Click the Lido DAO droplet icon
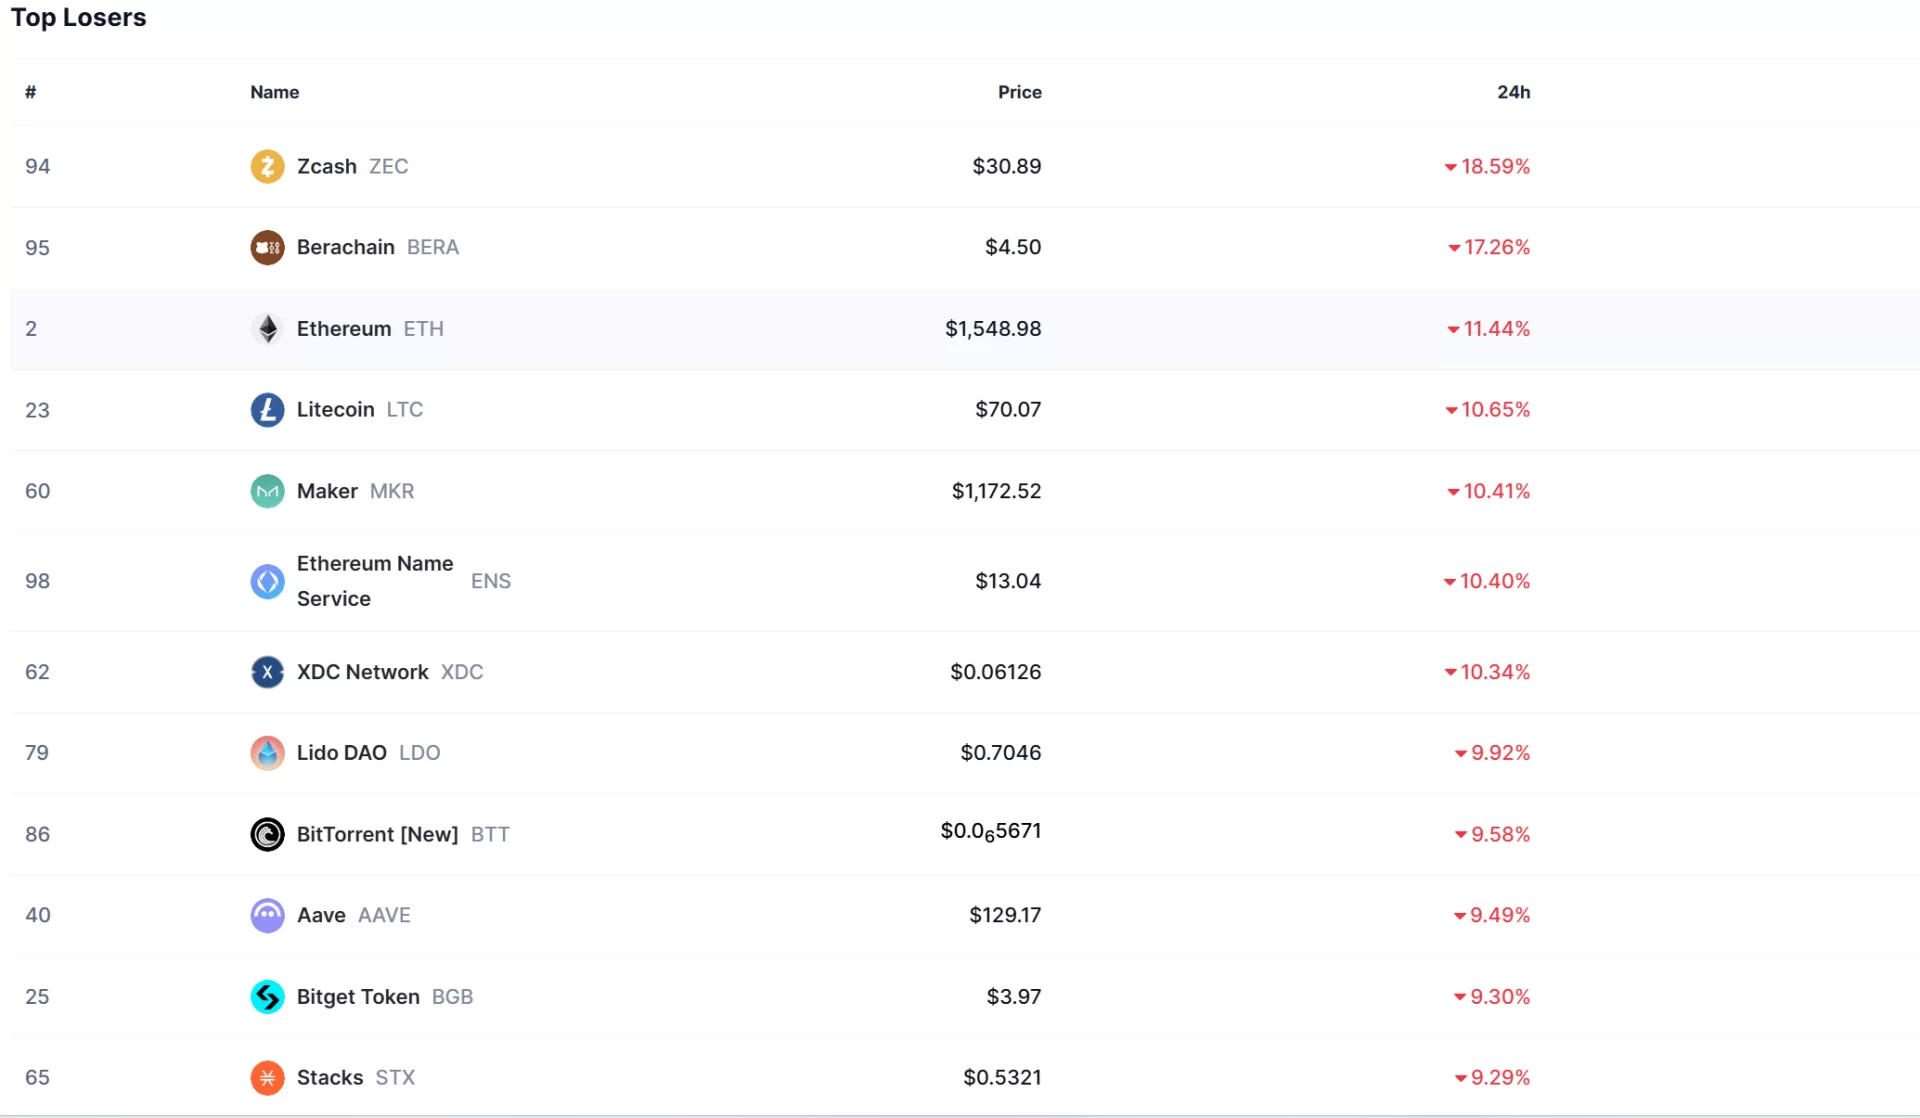The width and height of the screenshot is (1920, 1118). pyautogui.click(x=267, y=753)
